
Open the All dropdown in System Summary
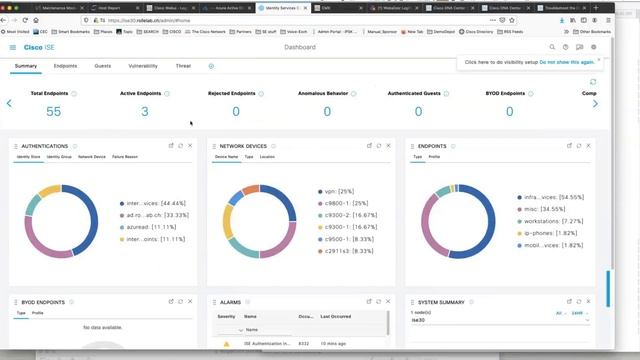(x=561, y=313)
